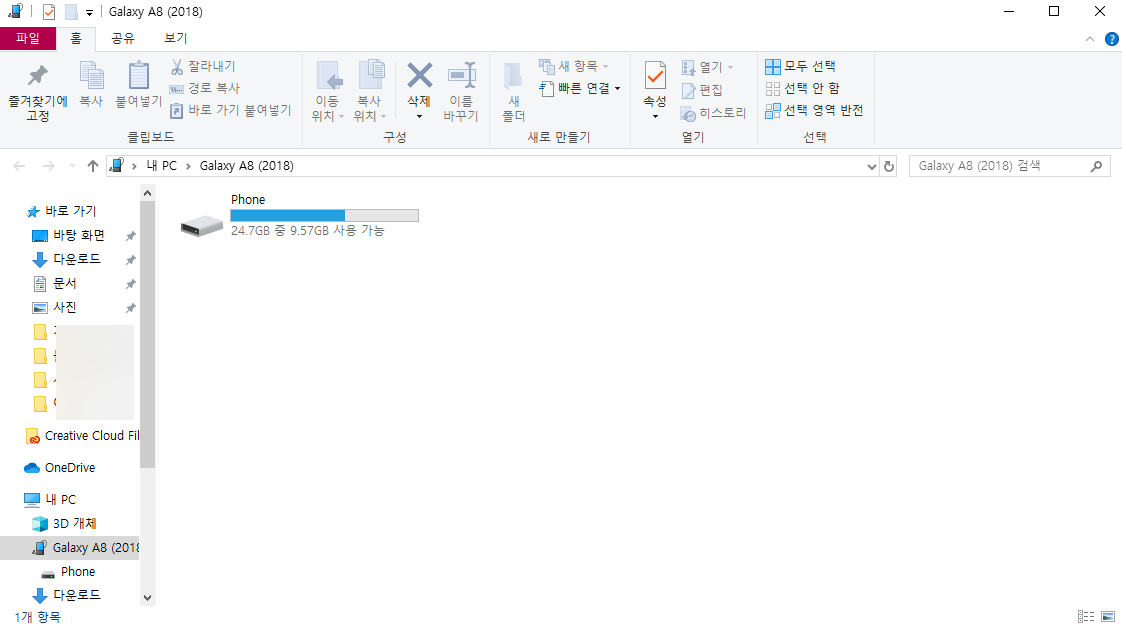Click the pin icon beside 바탕 화면
Image resolution: width=1122 pixels, height=629 pixels.
[x=130, y=236]
